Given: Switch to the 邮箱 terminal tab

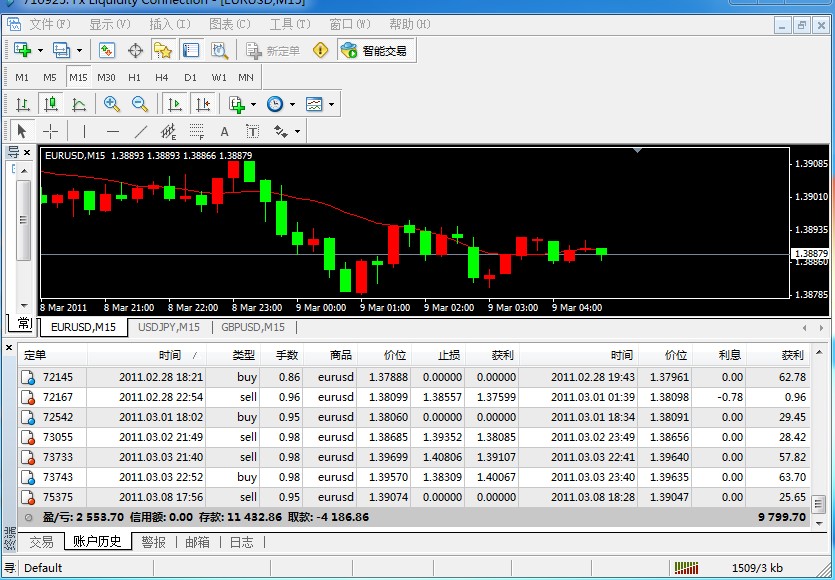Looking at the screenshot, I should click(197, 542).
